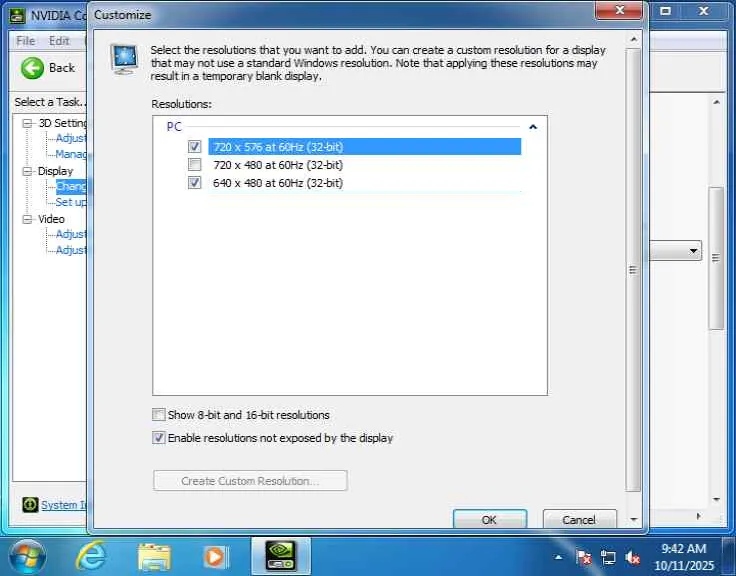Launch Internet Explorer from the taskbar

tap(91, 557)
